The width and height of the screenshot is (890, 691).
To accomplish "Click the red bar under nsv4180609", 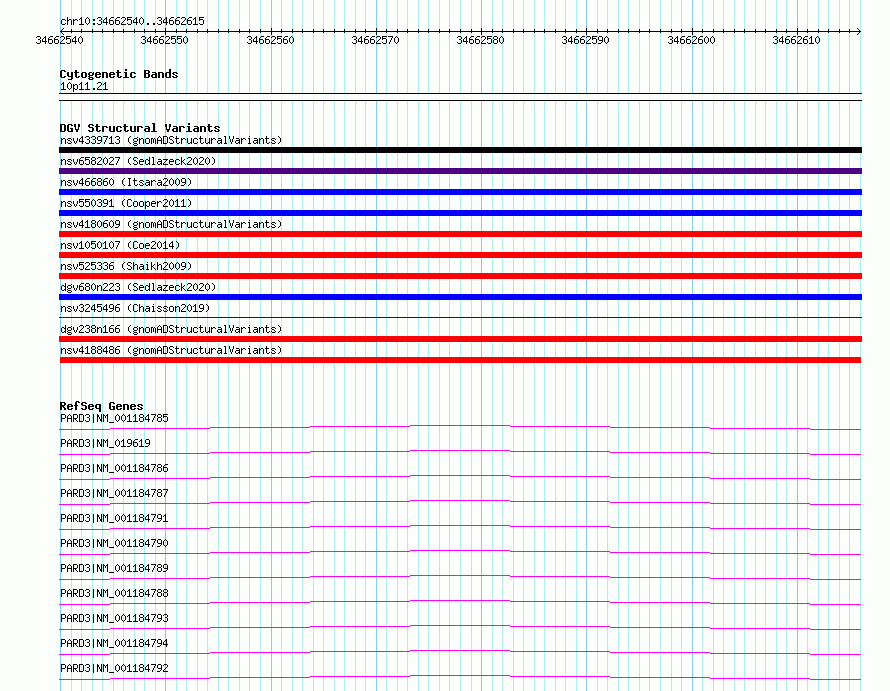I will click(x=460, y=234).
